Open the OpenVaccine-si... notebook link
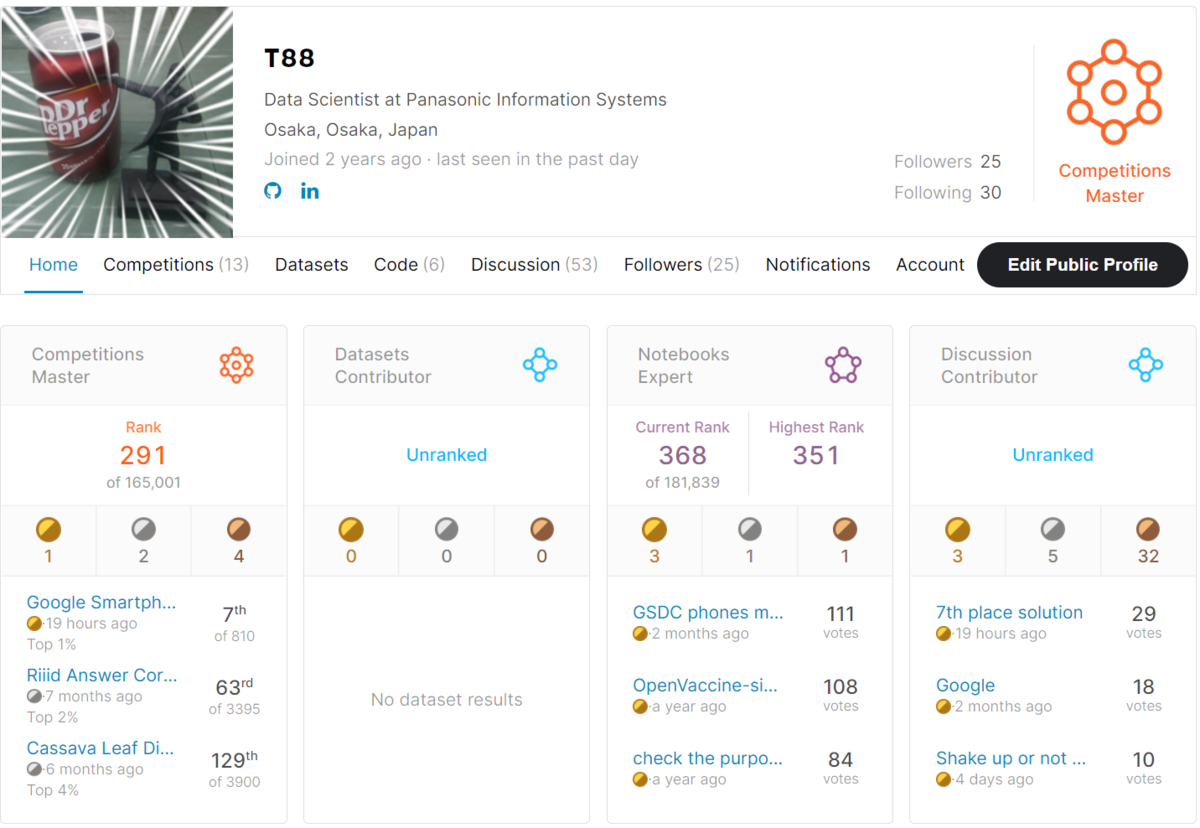 (x=705, y=685)
